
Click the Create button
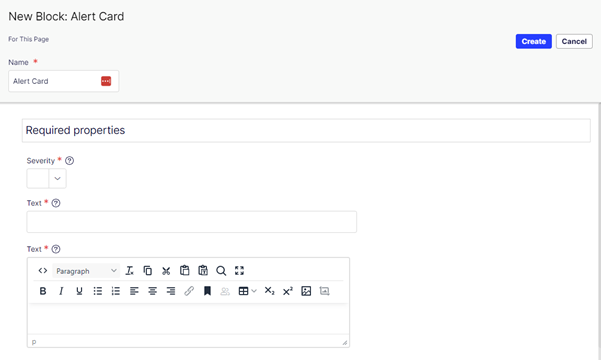tap(534, 41)
